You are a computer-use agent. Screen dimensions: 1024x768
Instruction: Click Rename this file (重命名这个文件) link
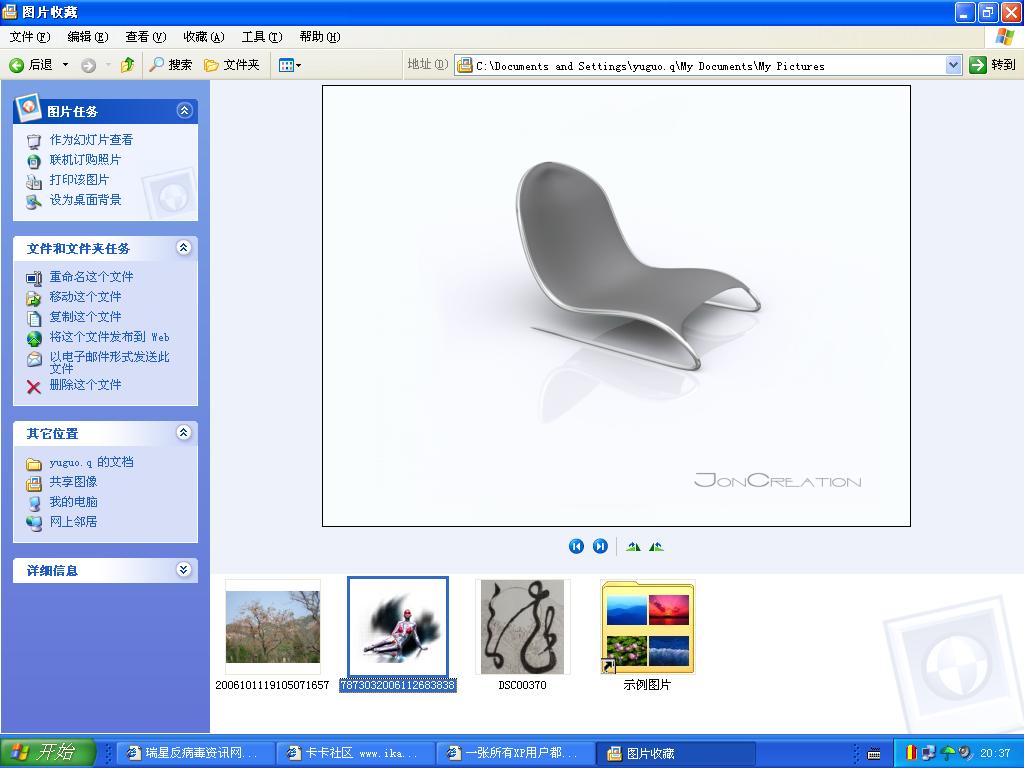click(x=91, y=277)
